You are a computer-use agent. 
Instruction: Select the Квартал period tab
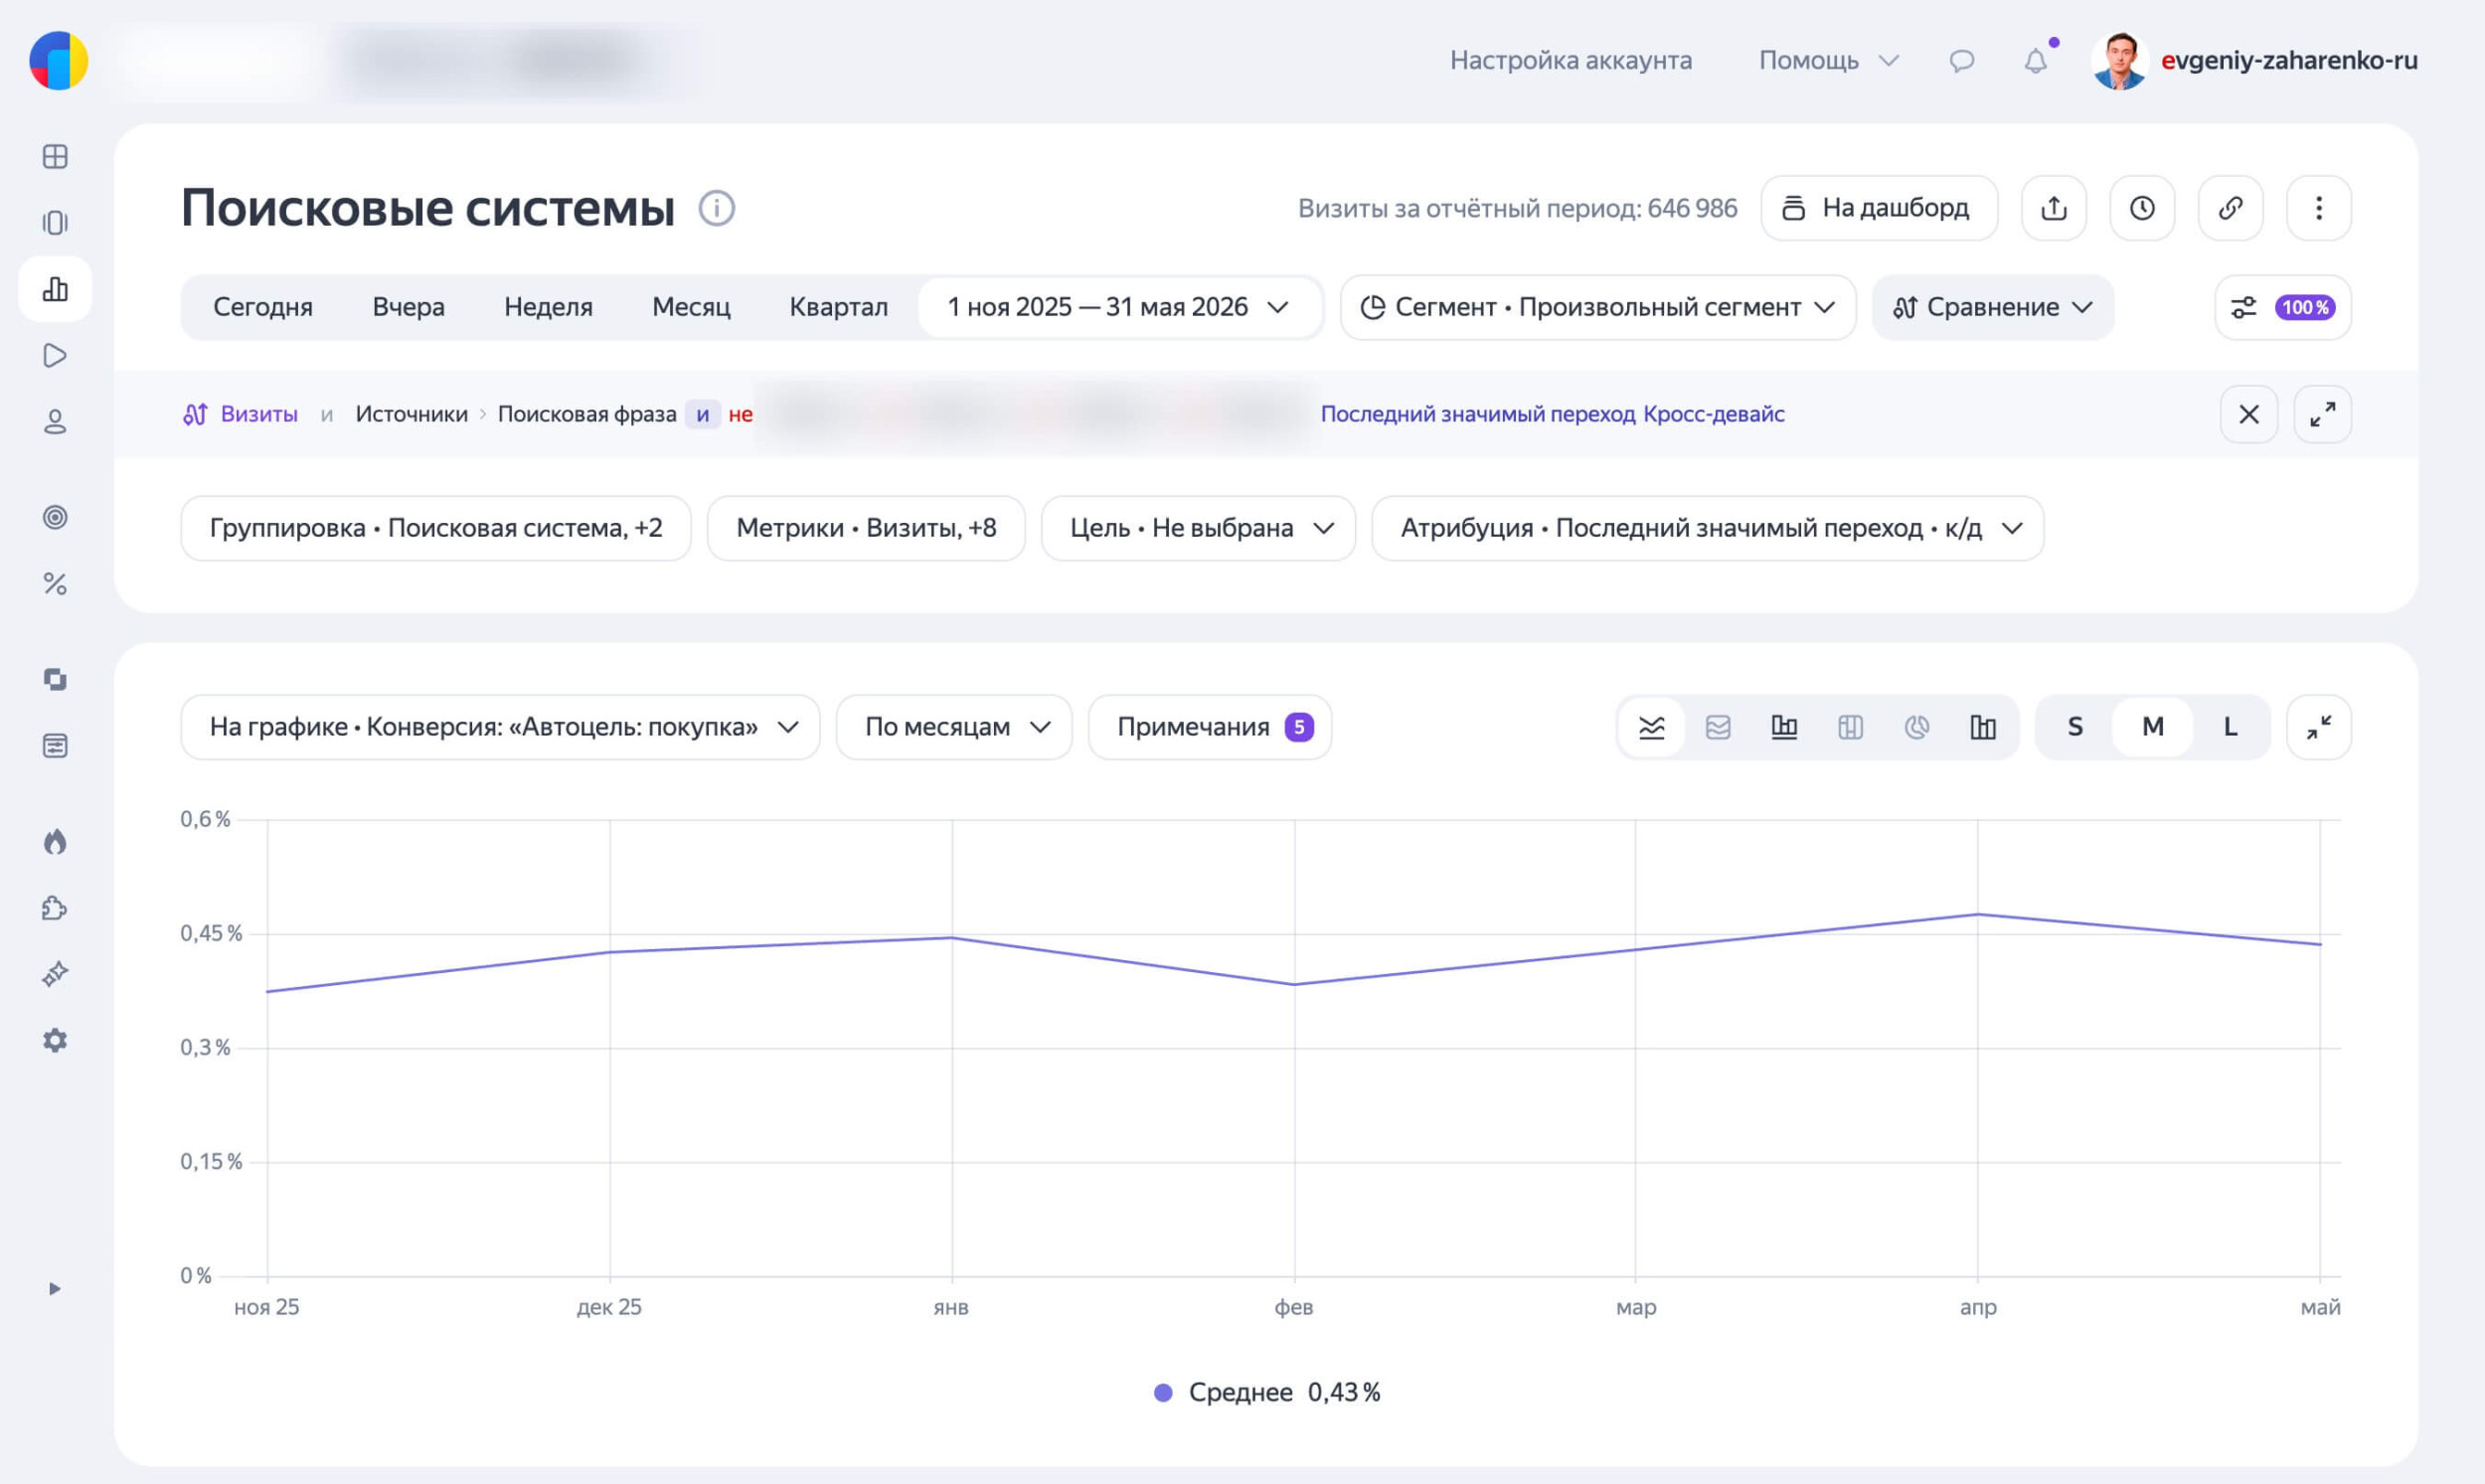(x=838, y=307)
